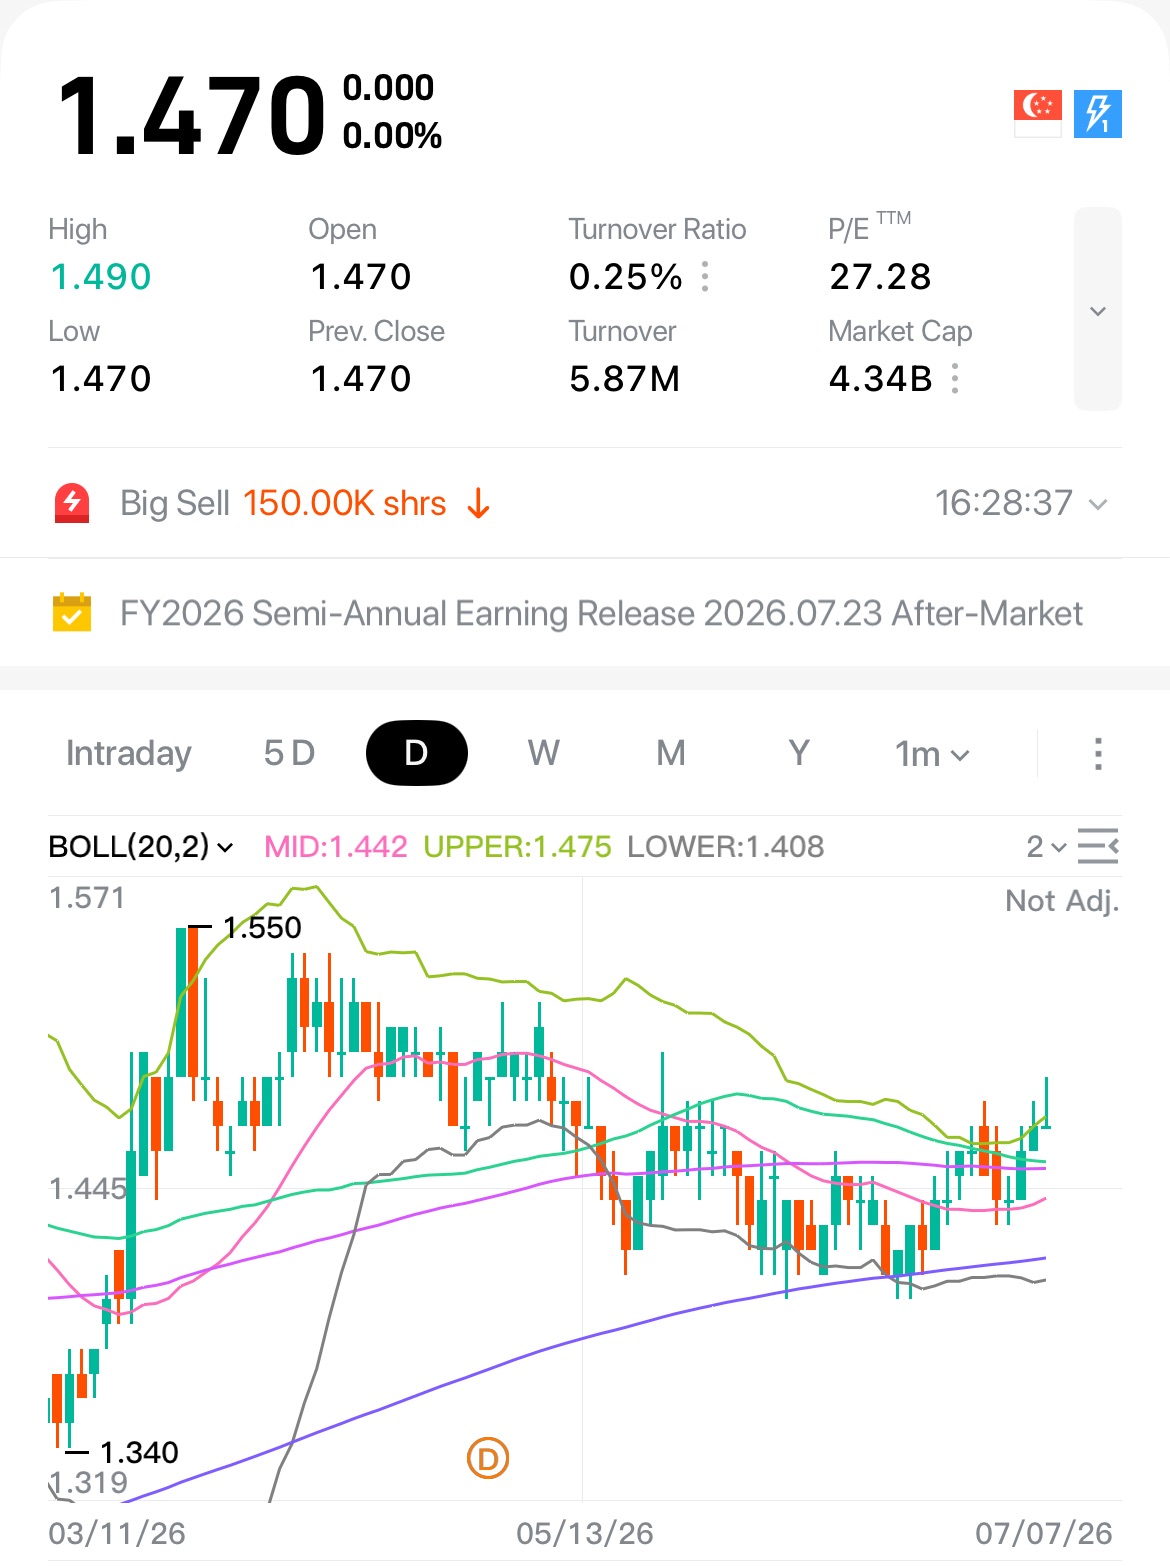This screenshot has width=1170, height=1566.
Task: Tap dots next to Turnover Ratio value
Action: coord(705,276)
